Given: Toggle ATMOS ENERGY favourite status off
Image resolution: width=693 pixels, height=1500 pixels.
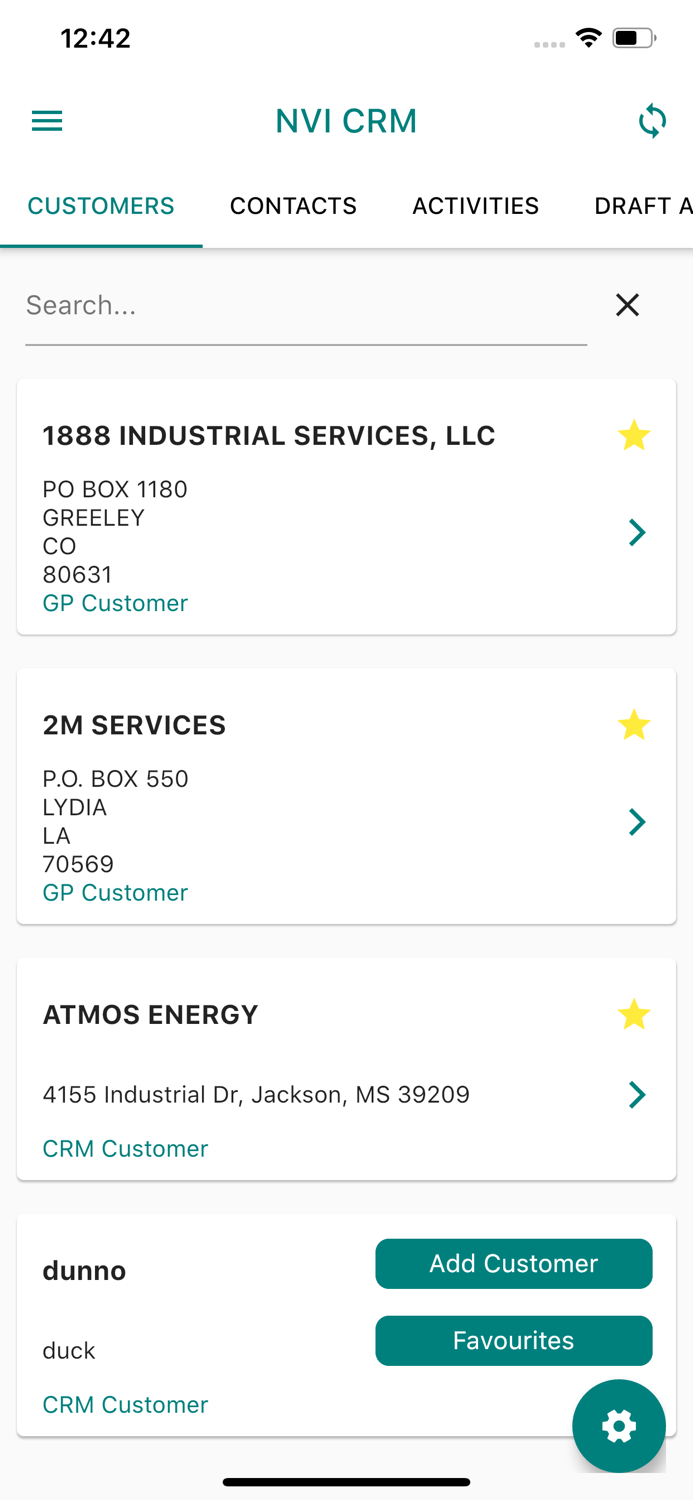Looking at the screenshot, I should [x=634, y=1014].
